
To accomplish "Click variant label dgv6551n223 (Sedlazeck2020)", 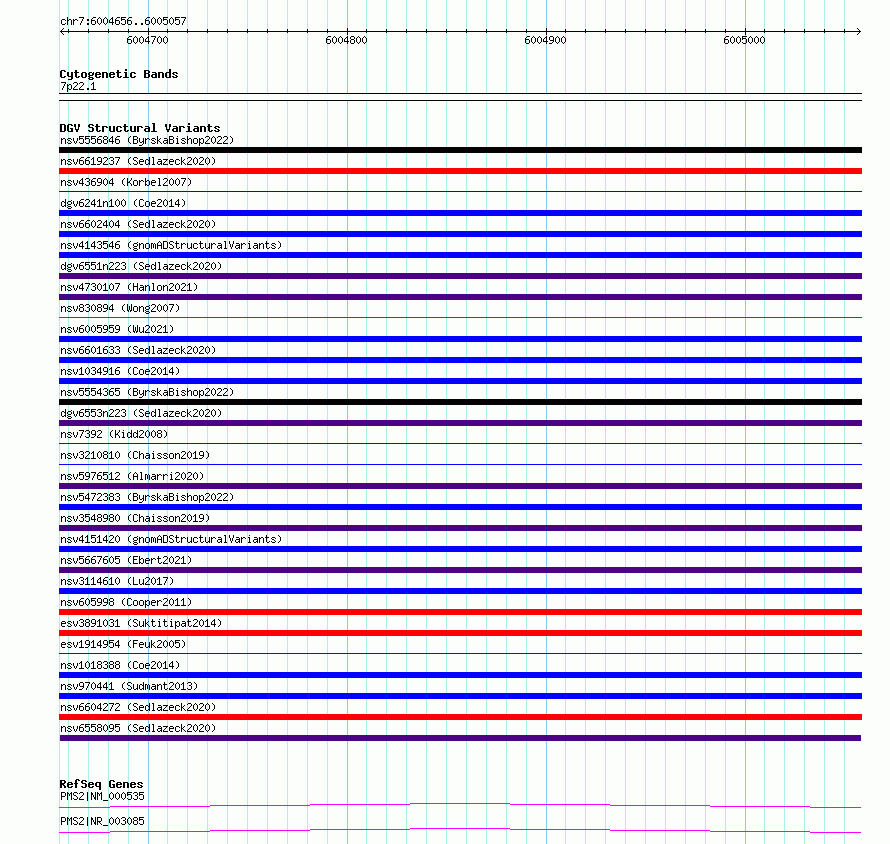I will pyautogui.click(x=141, y=266).
